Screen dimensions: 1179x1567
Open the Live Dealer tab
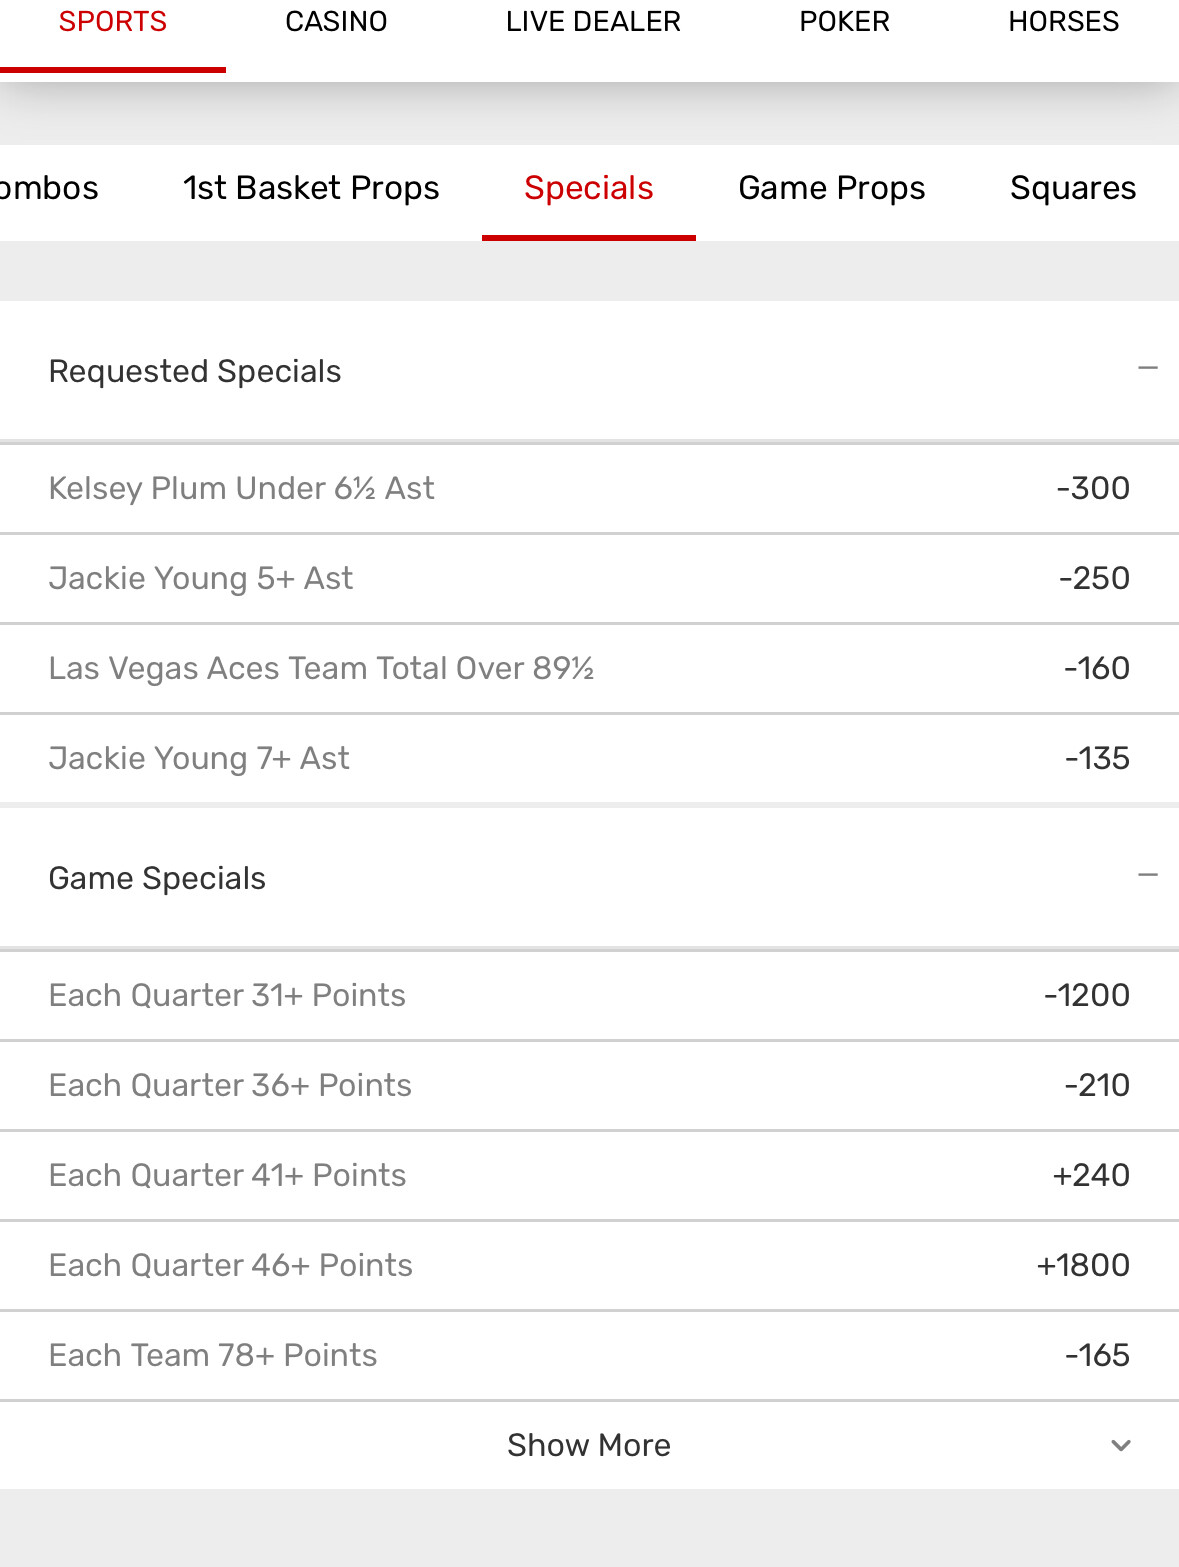[593, 22]
